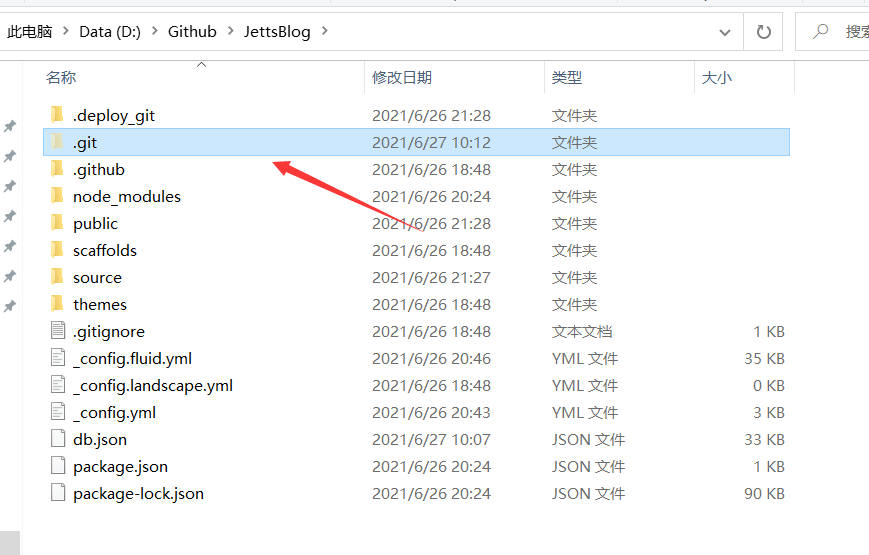The height and width of the screenshot is (555, 869).
Task: Select the themes folder icon
Action: click(x=57, y=304)
